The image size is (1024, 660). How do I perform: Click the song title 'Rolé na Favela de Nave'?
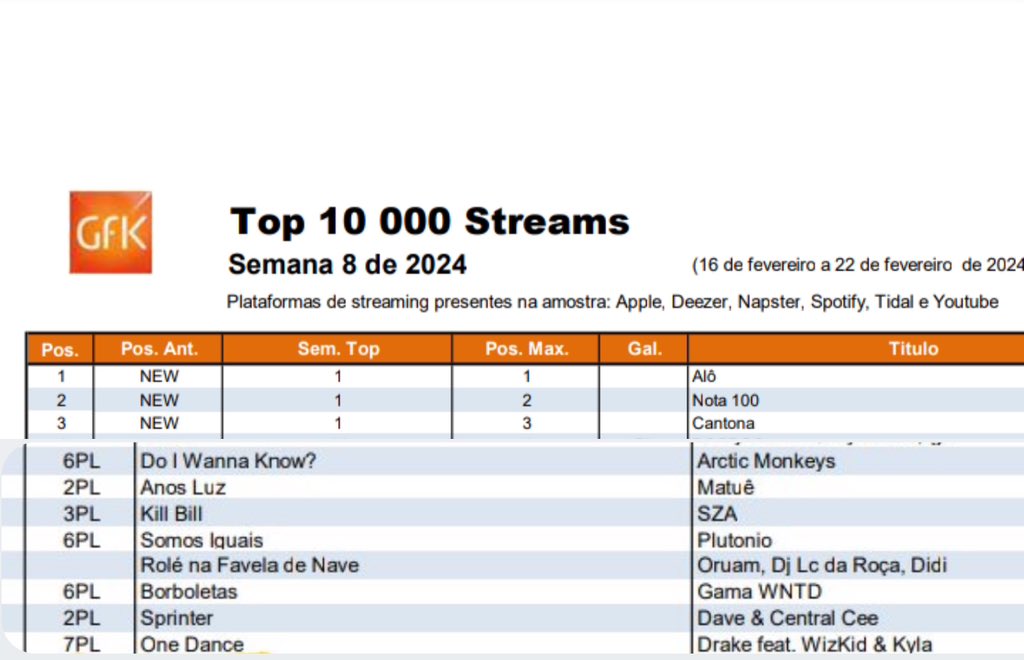pos(249,565)
